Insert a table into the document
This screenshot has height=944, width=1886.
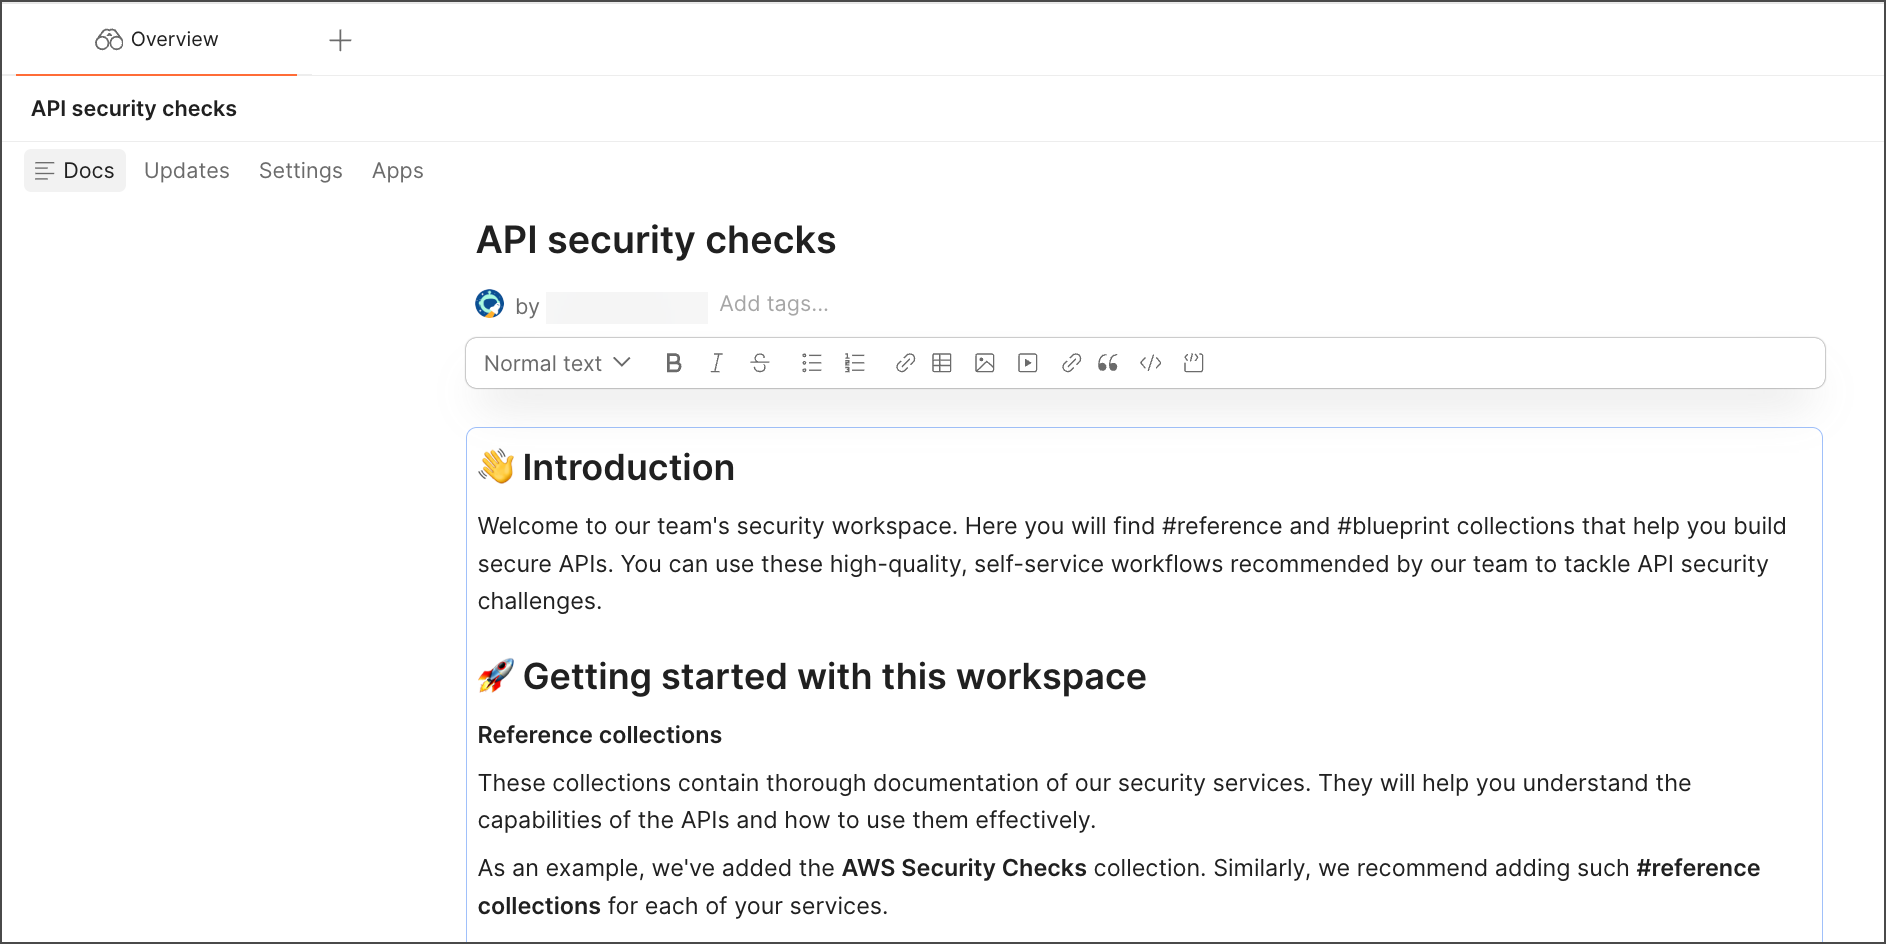941,363
